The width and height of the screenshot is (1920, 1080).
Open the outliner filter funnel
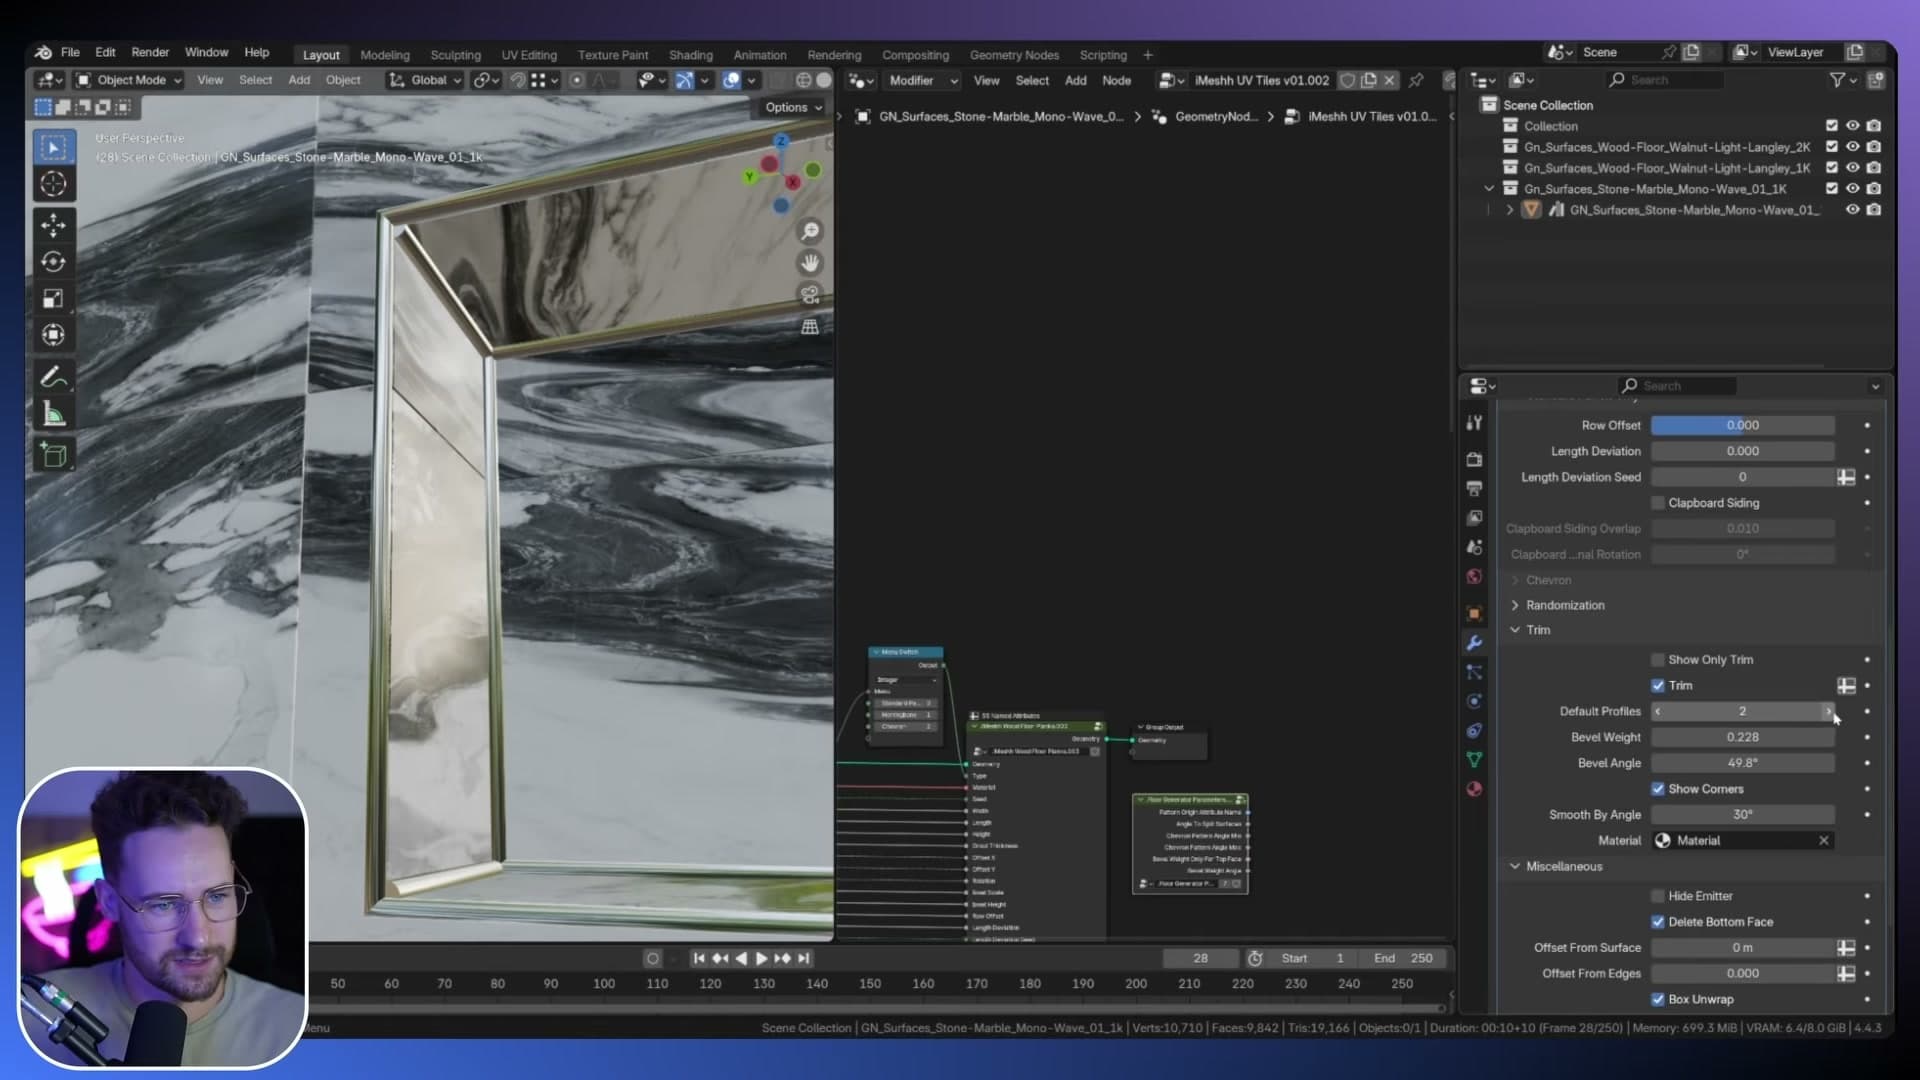coord(1837,80)
